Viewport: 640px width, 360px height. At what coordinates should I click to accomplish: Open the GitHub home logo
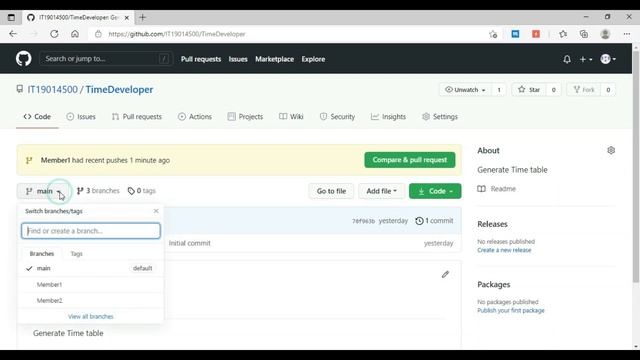pos(24,59)
